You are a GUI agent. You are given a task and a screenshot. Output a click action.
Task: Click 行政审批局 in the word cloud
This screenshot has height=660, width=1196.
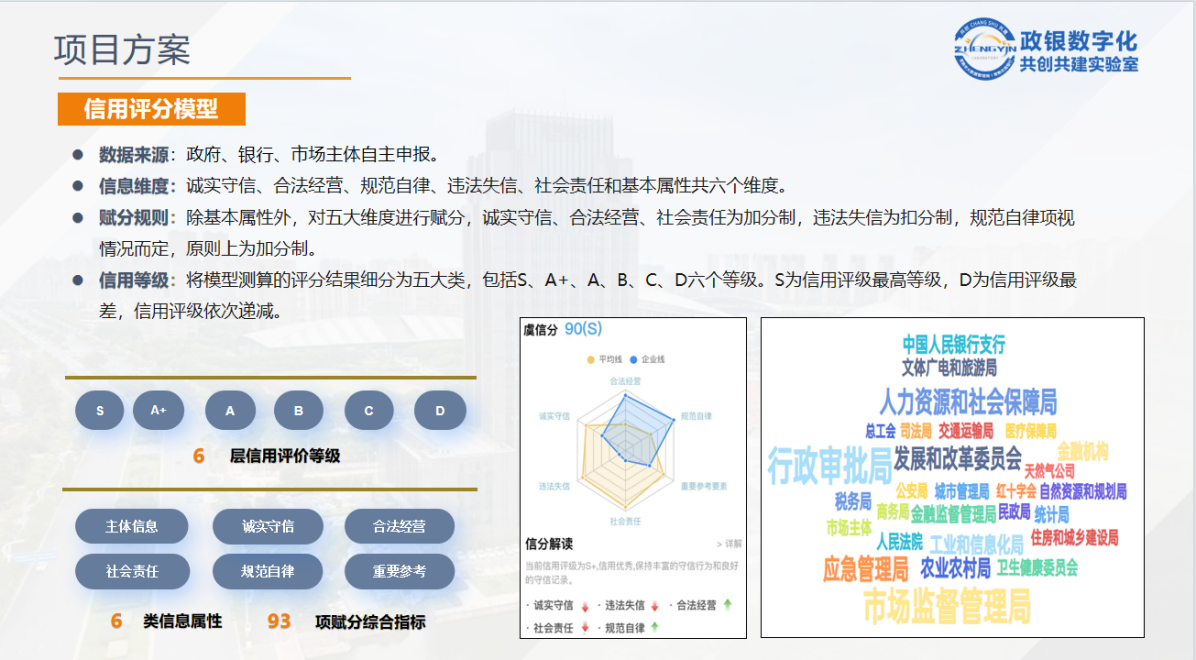tap(829, 465)
